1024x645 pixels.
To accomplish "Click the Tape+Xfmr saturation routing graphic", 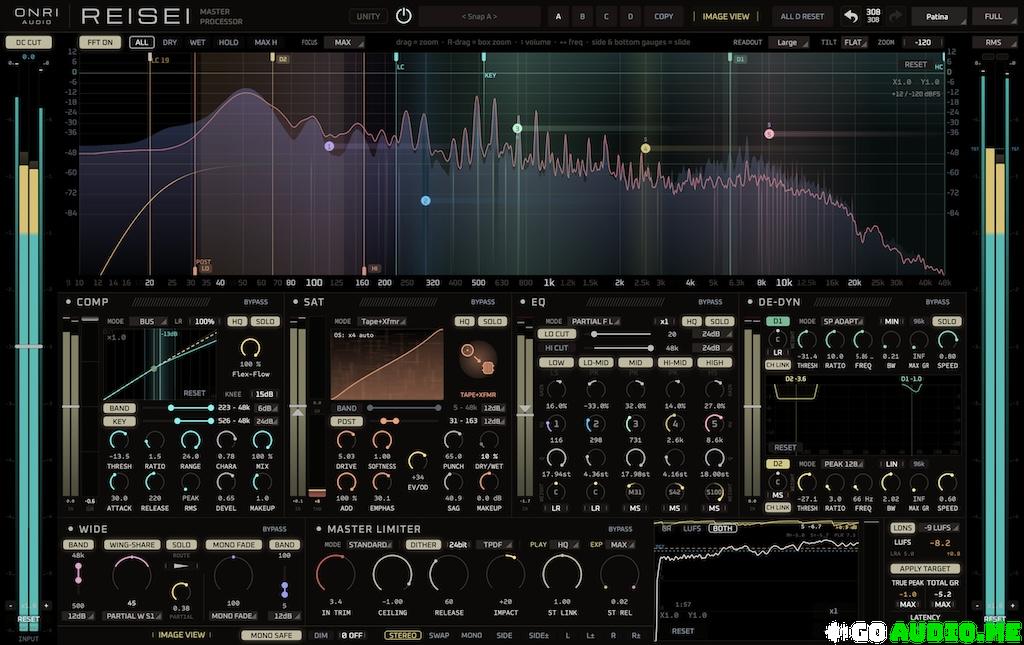I will coord(478,361).
